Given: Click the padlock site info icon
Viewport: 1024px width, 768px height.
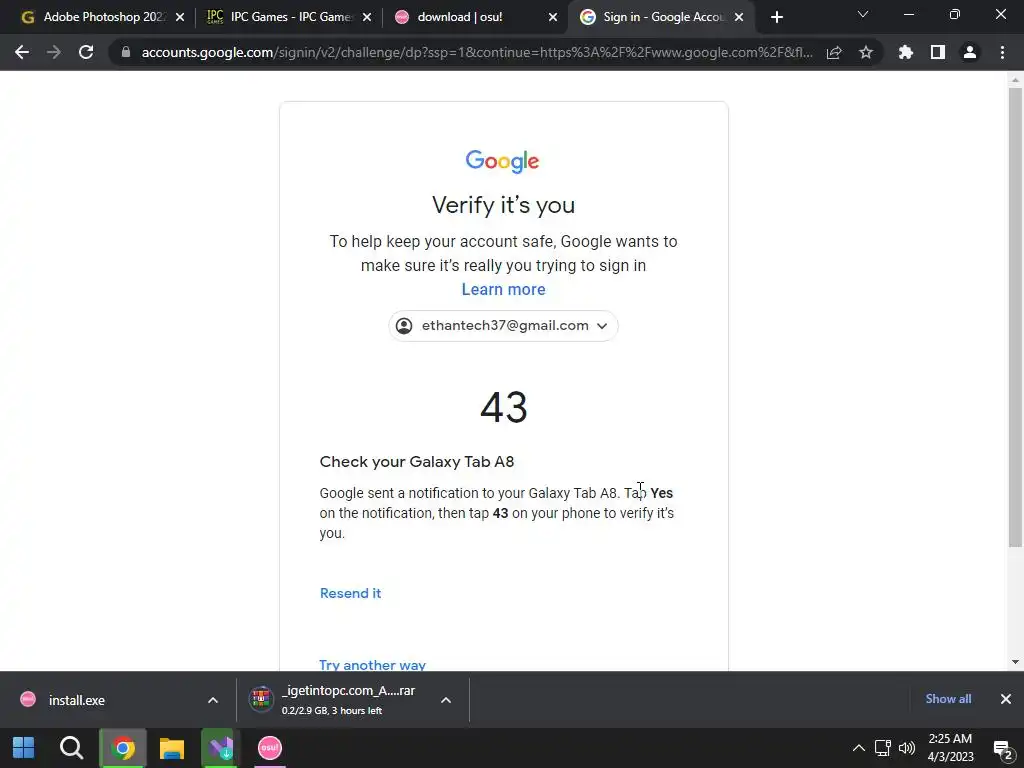Looking at the screenshot, I should (x=126, y=52).
